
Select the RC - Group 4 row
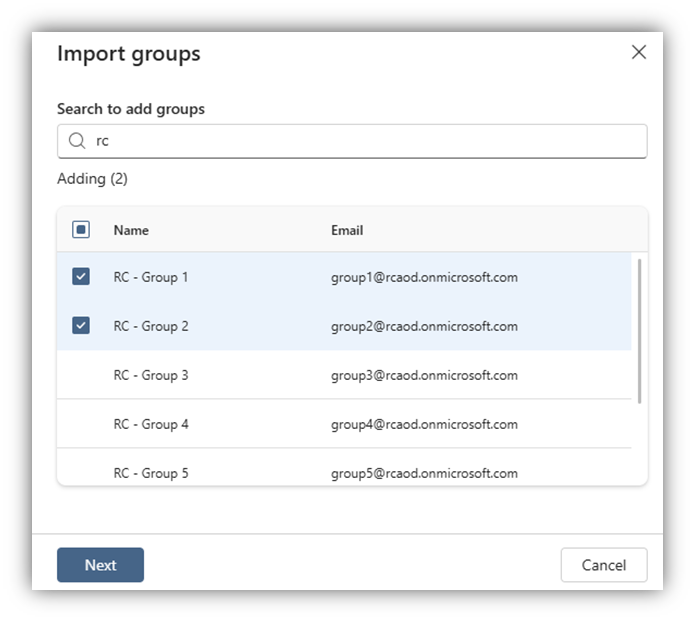[344, 424]
